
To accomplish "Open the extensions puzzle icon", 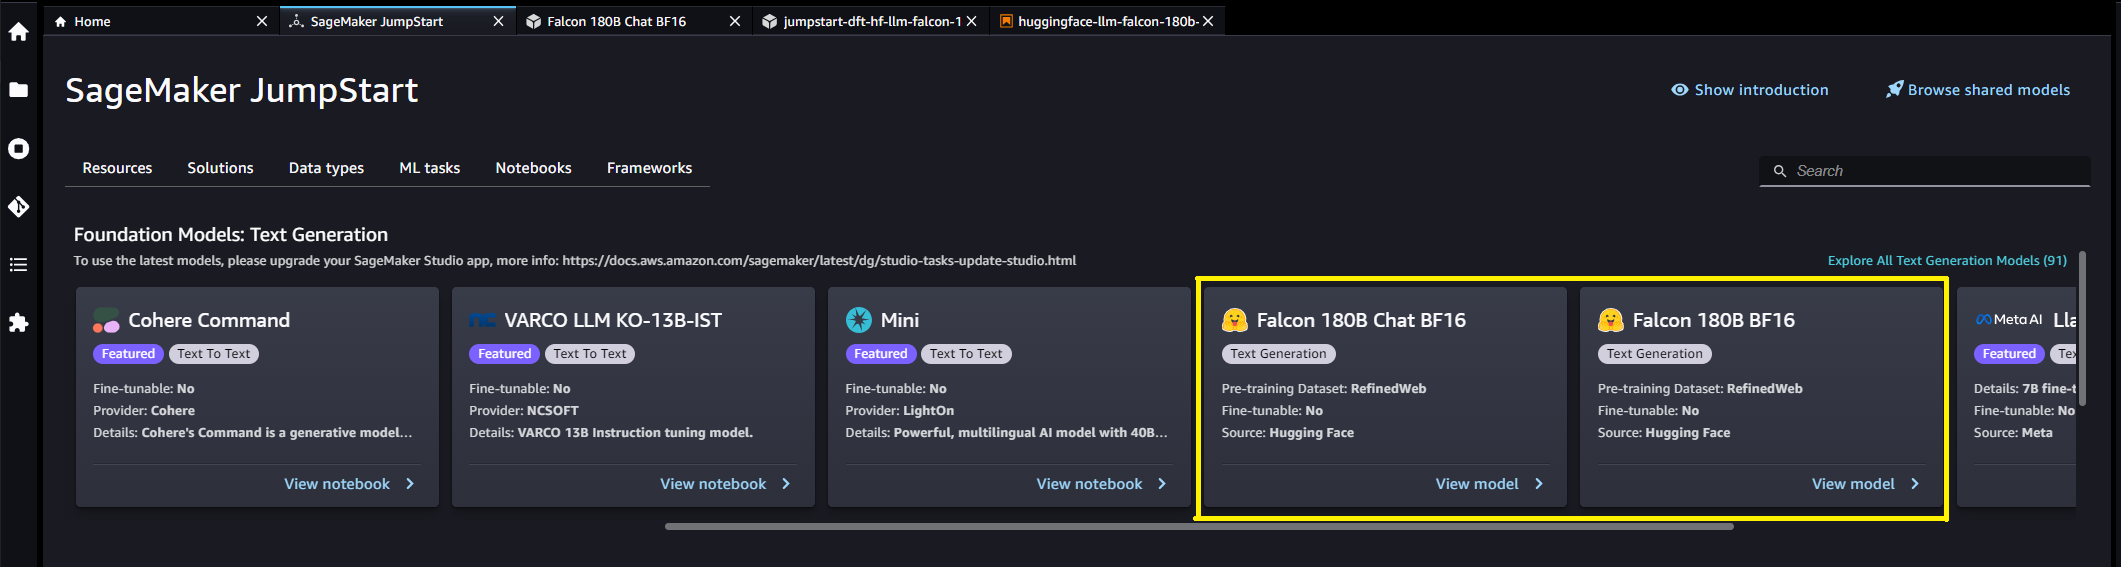I will click(18, 323).
